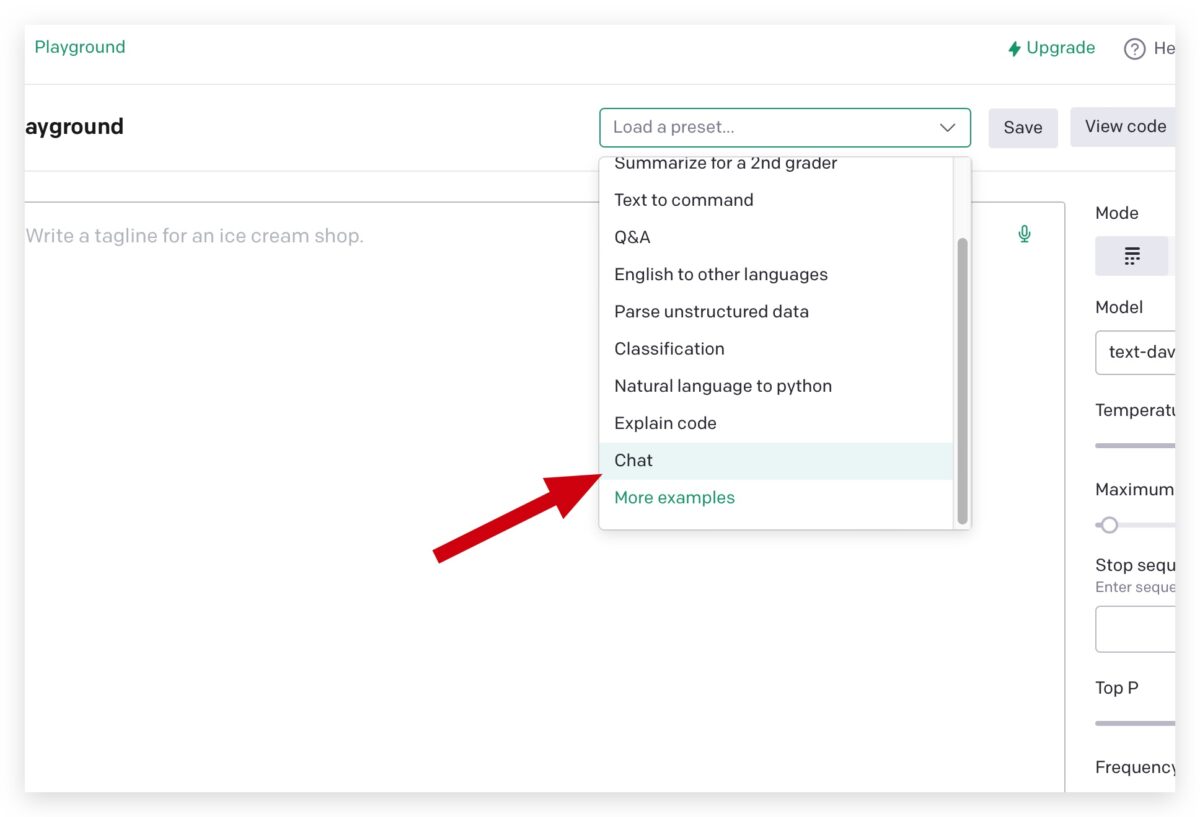Click the Save button
The image size is (1200, 817).
coord(1023,128)
